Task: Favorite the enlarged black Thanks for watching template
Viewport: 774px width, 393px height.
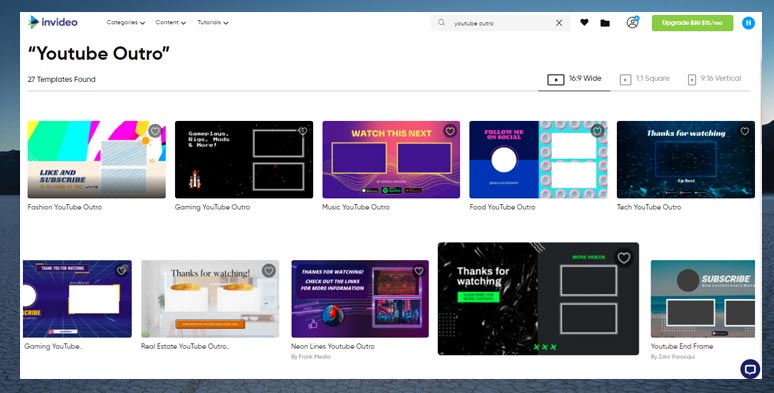Action: click(x=624, y=258)
